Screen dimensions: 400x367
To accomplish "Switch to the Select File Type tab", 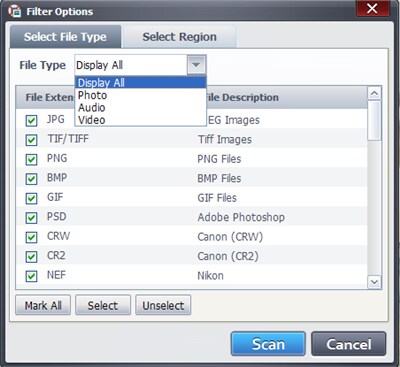I will [x=65, y=37].
